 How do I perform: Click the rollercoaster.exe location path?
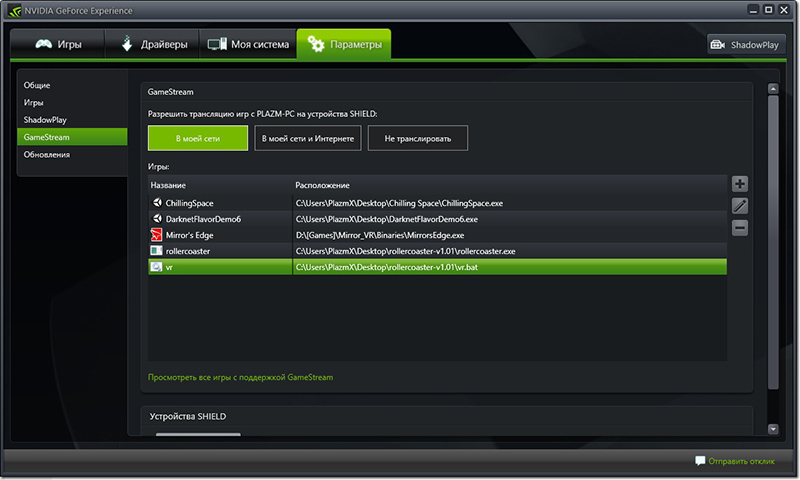coord(406,251)
